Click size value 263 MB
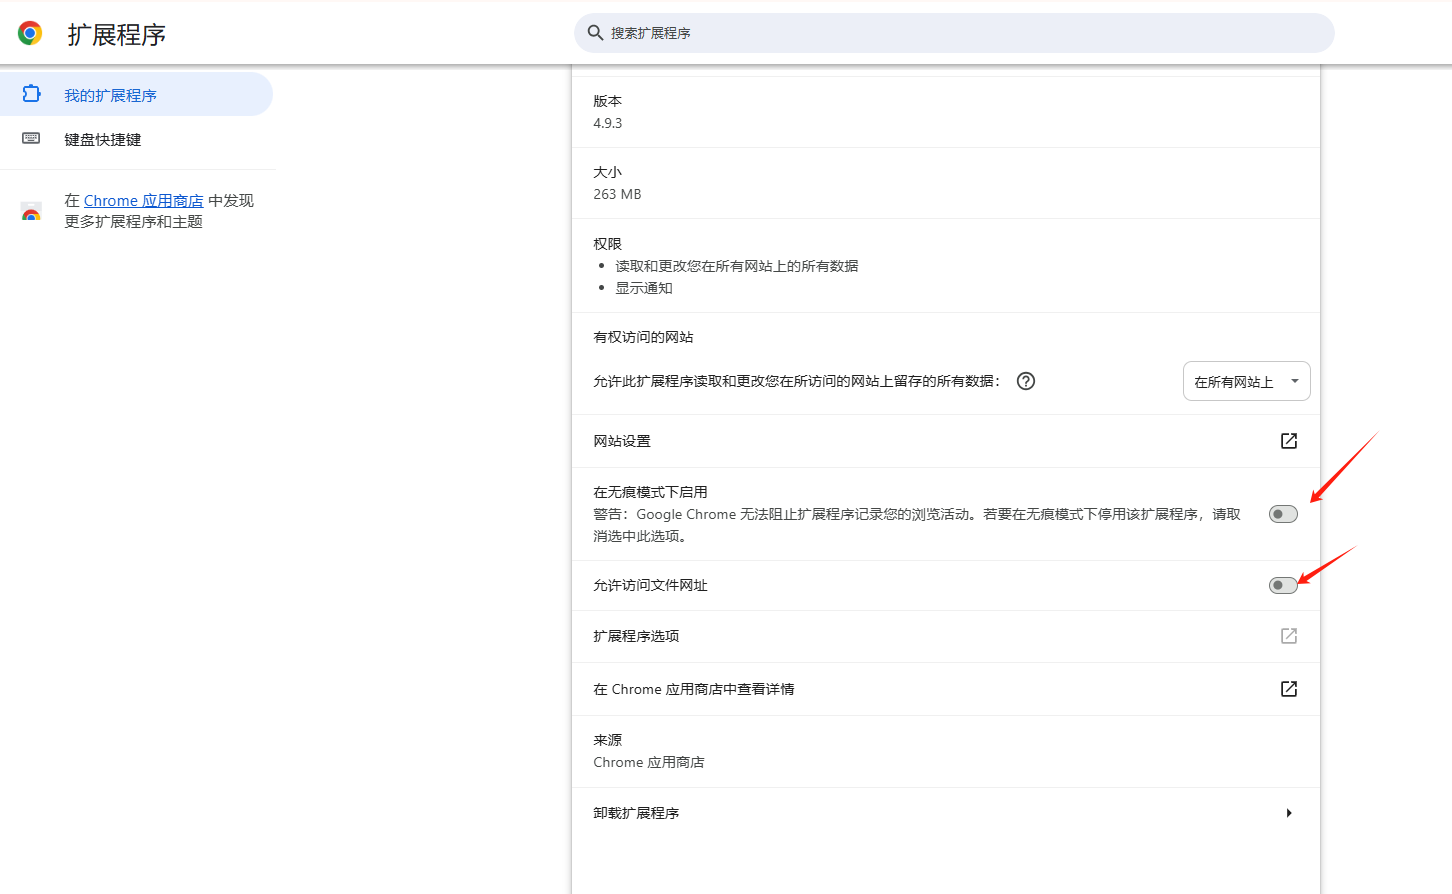Screen dimensions: 1452x894 pyautogui.click(x=617, y=194)
